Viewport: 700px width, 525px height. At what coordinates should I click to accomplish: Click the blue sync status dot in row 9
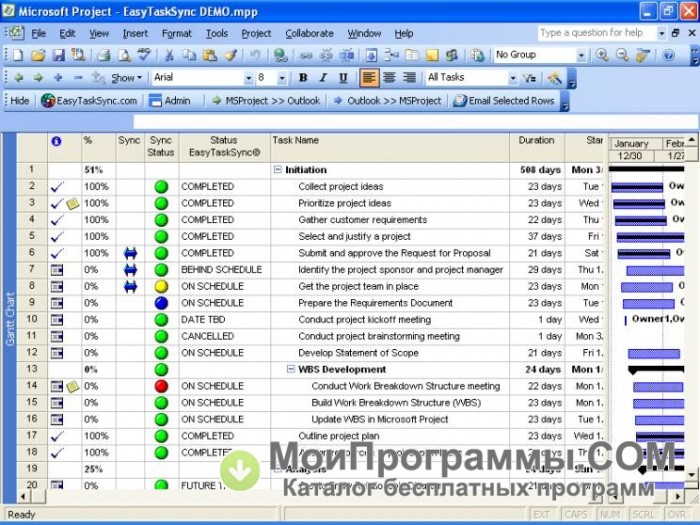tap(161, 303)
